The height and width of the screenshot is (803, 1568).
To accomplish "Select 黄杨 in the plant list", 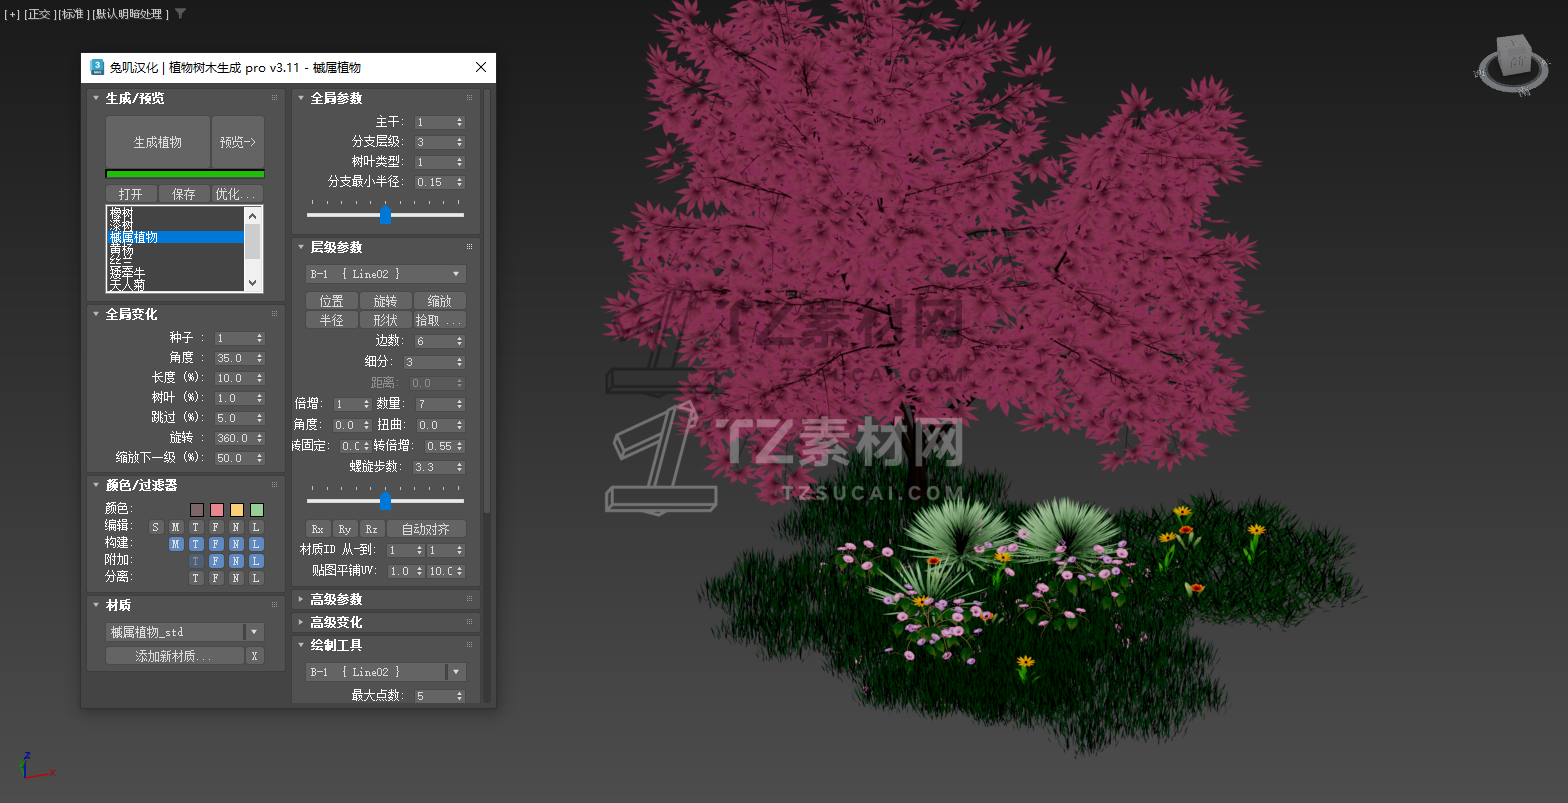I will pos(121,249).
